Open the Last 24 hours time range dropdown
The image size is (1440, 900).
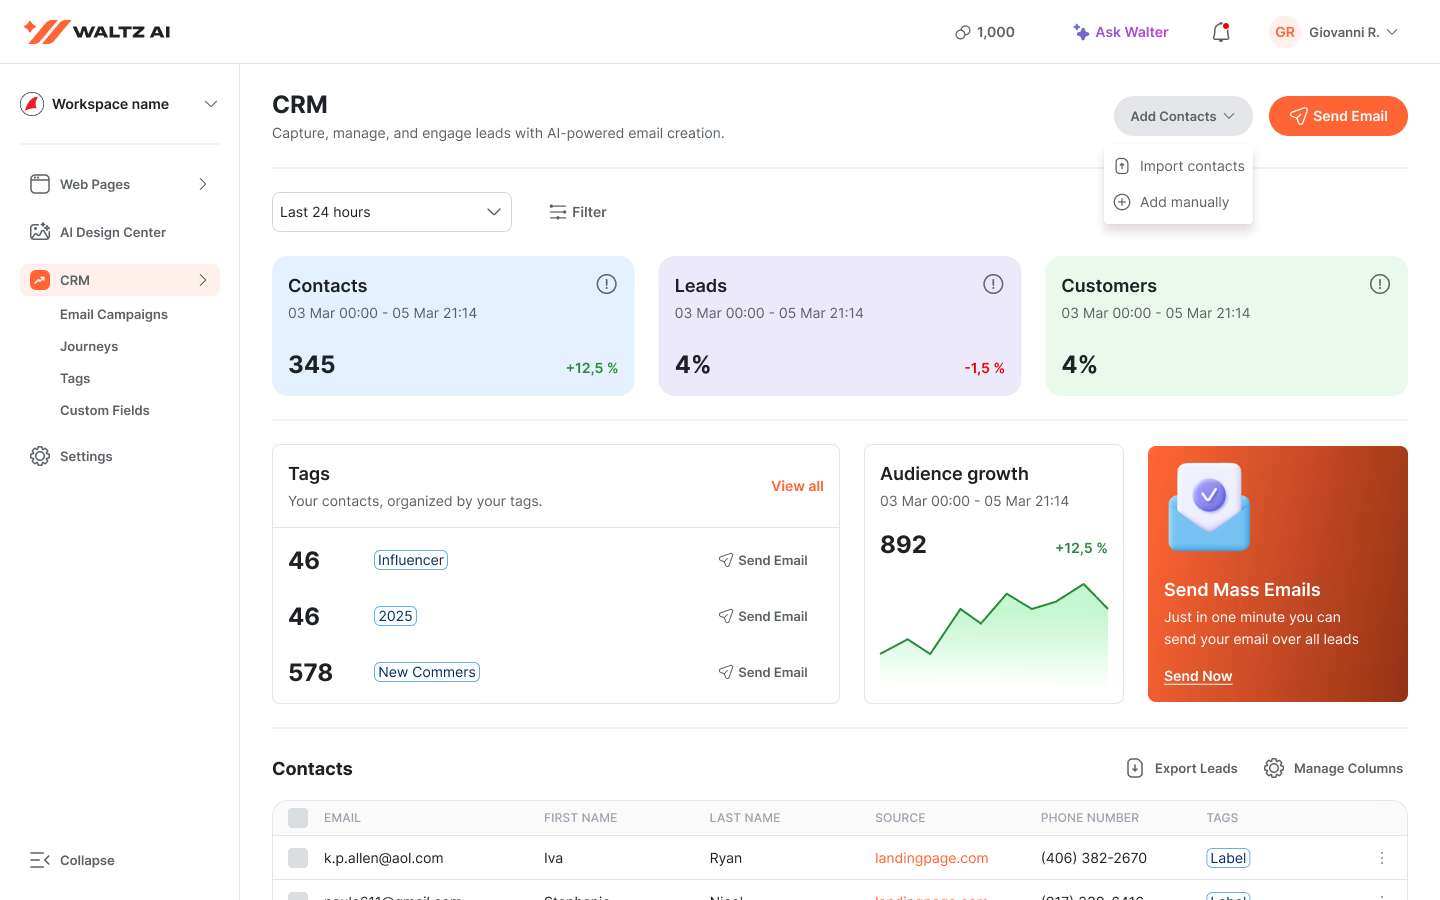click(391, 212)
